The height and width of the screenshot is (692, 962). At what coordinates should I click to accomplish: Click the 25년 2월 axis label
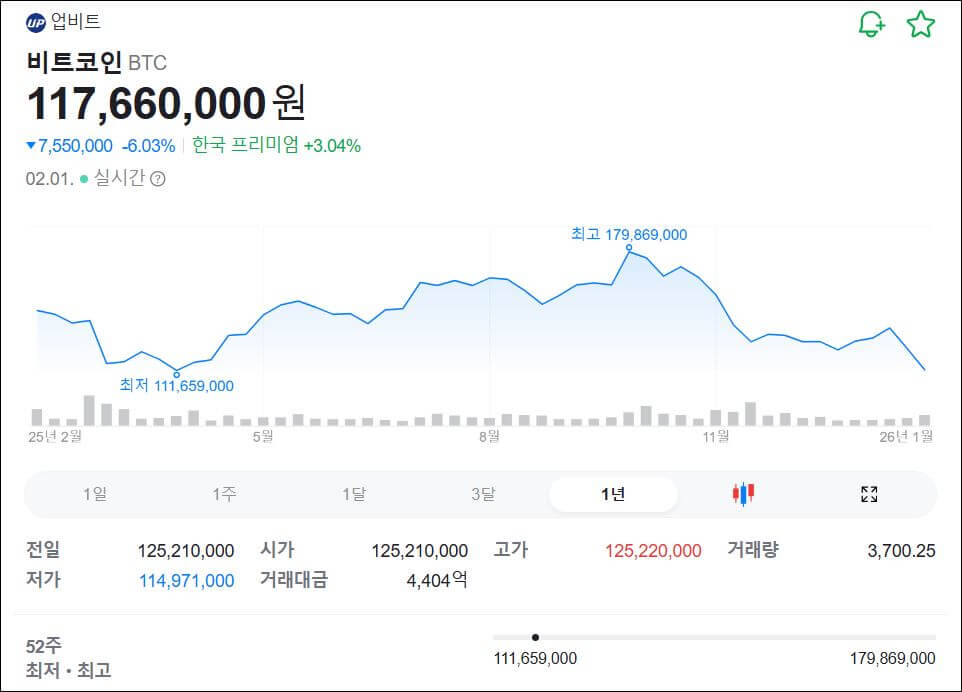coord(55,437)
